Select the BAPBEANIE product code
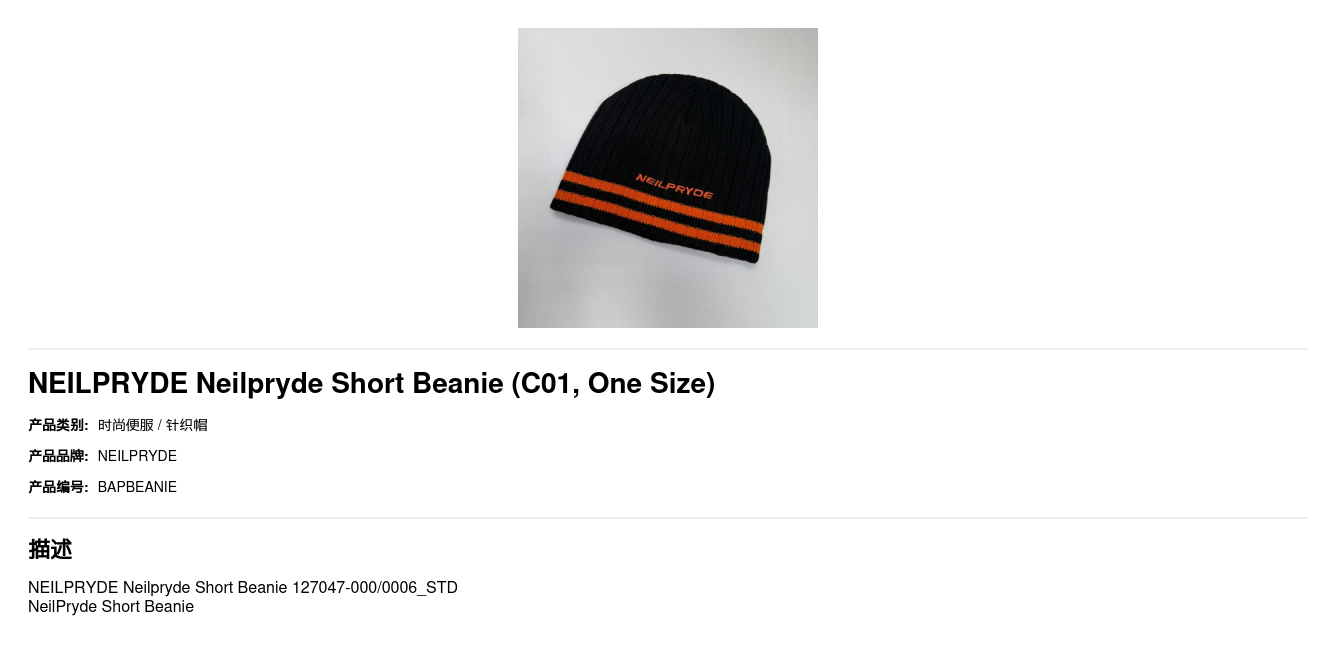The width and height of the screenshot is (1328, 646). click(x=137, y=487)
